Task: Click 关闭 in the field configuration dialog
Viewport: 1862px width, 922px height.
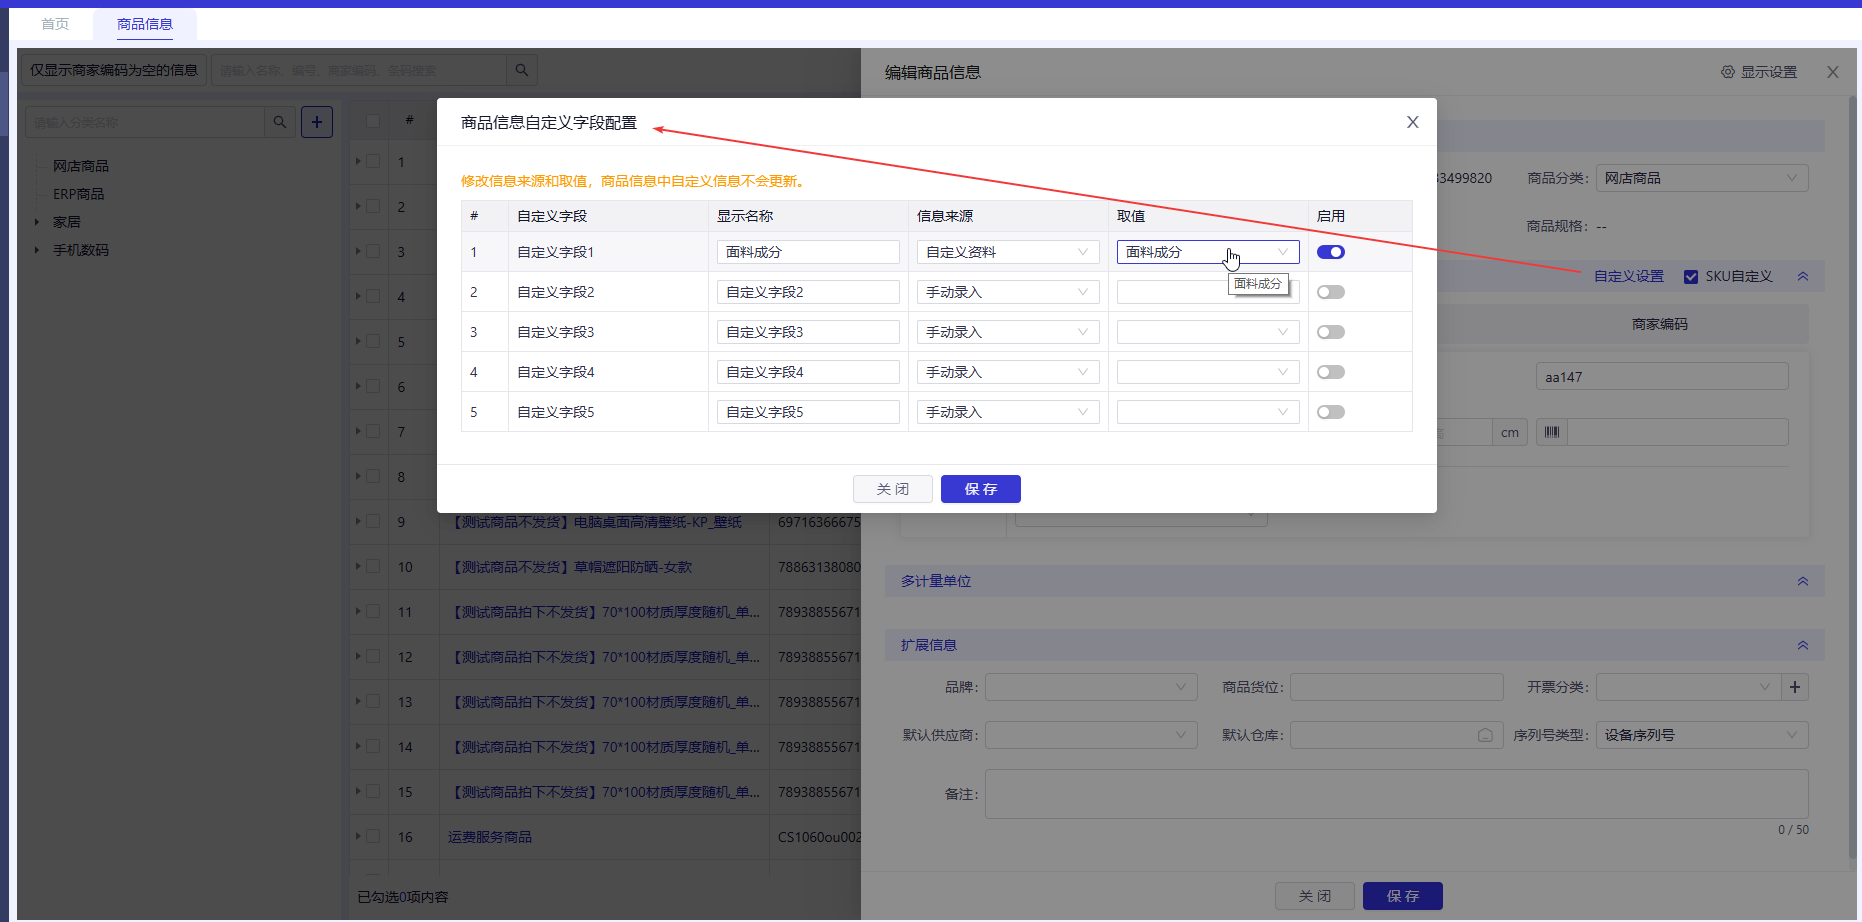Action: point(893,489)
